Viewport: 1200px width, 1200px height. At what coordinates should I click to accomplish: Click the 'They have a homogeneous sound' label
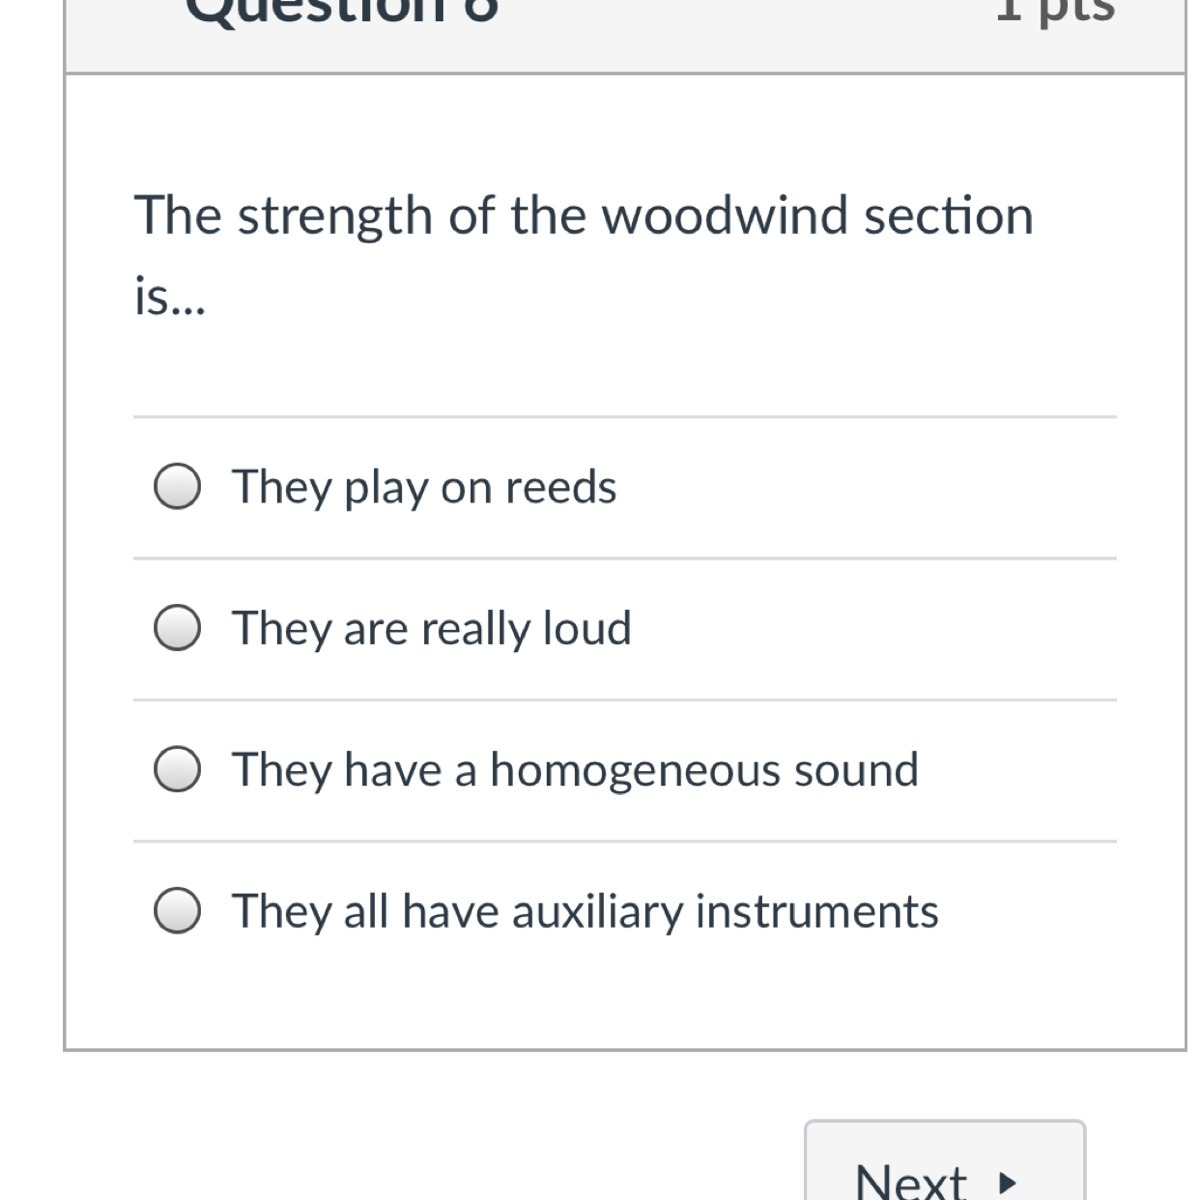(x=575, y=770)
